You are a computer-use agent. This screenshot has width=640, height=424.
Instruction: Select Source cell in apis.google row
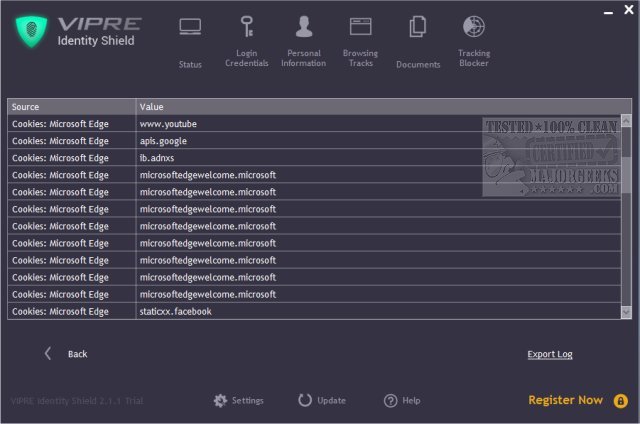[x=71, y=141]
